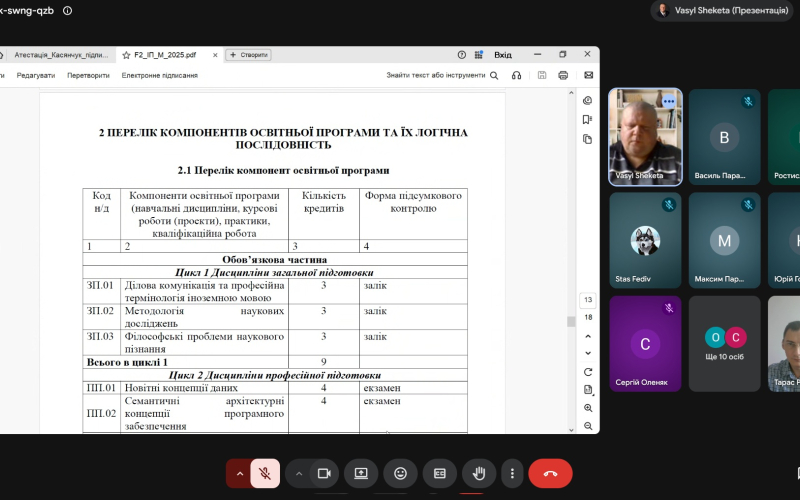Viewport: 800px width, 500px height.
Task: Click the current page number 13 box
Action: 588,300
